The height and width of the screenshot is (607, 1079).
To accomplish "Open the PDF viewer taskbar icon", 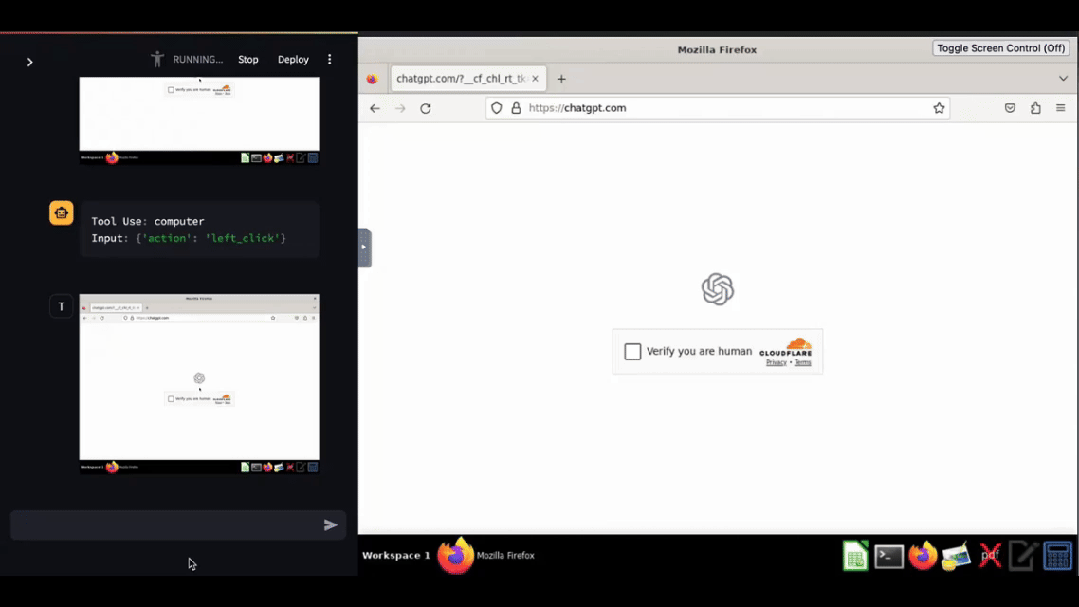I will (990, 556).
